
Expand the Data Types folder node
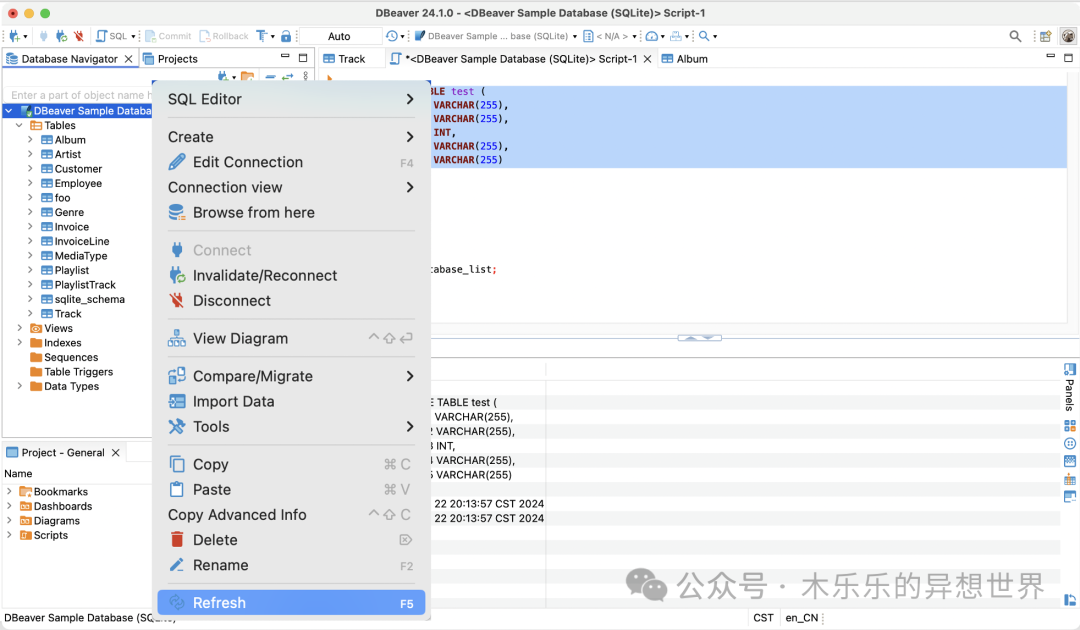19,386
